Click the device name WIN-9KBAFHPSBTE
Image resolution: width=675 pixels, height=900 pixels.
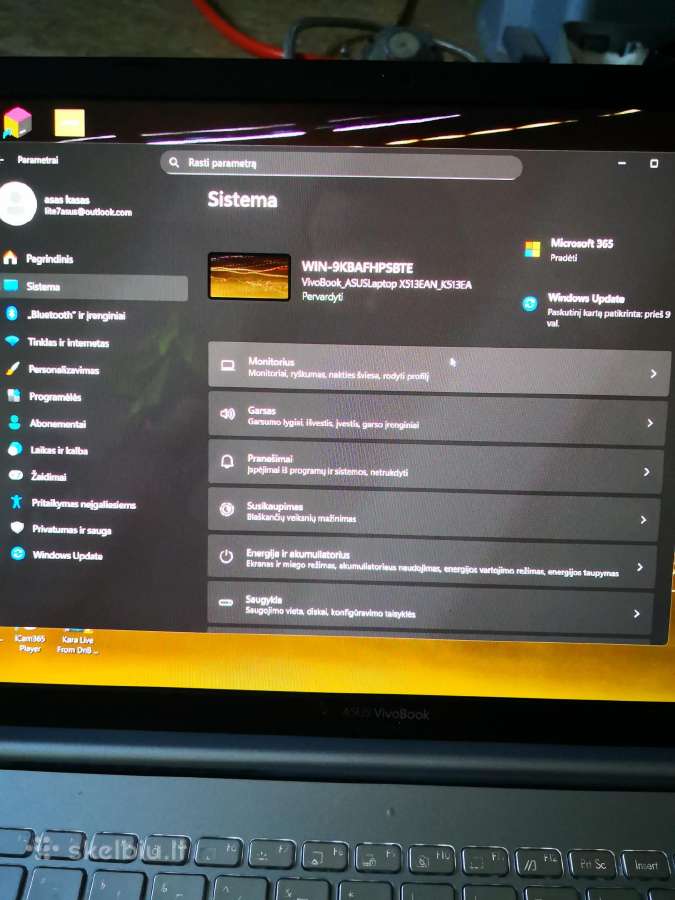pos(357,267)
